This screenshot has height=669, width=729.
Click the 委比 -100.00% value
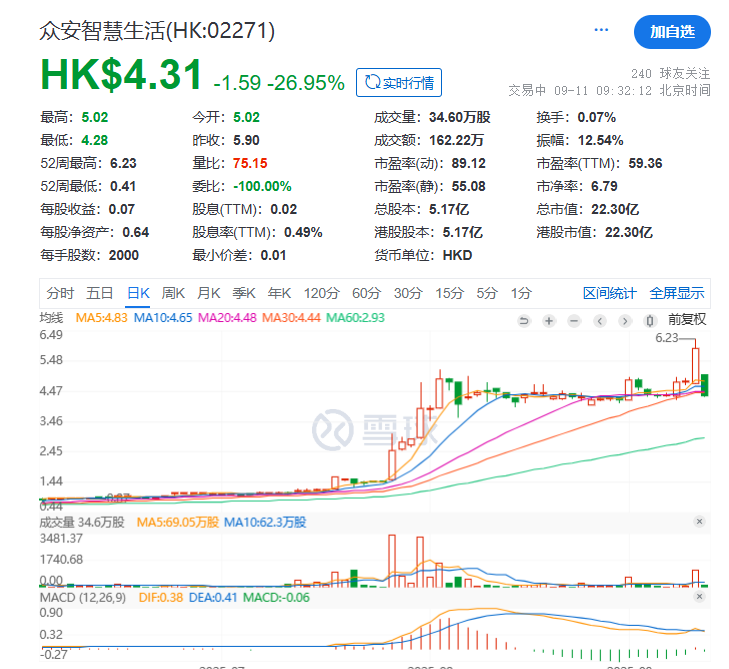(x=262, y=186)
